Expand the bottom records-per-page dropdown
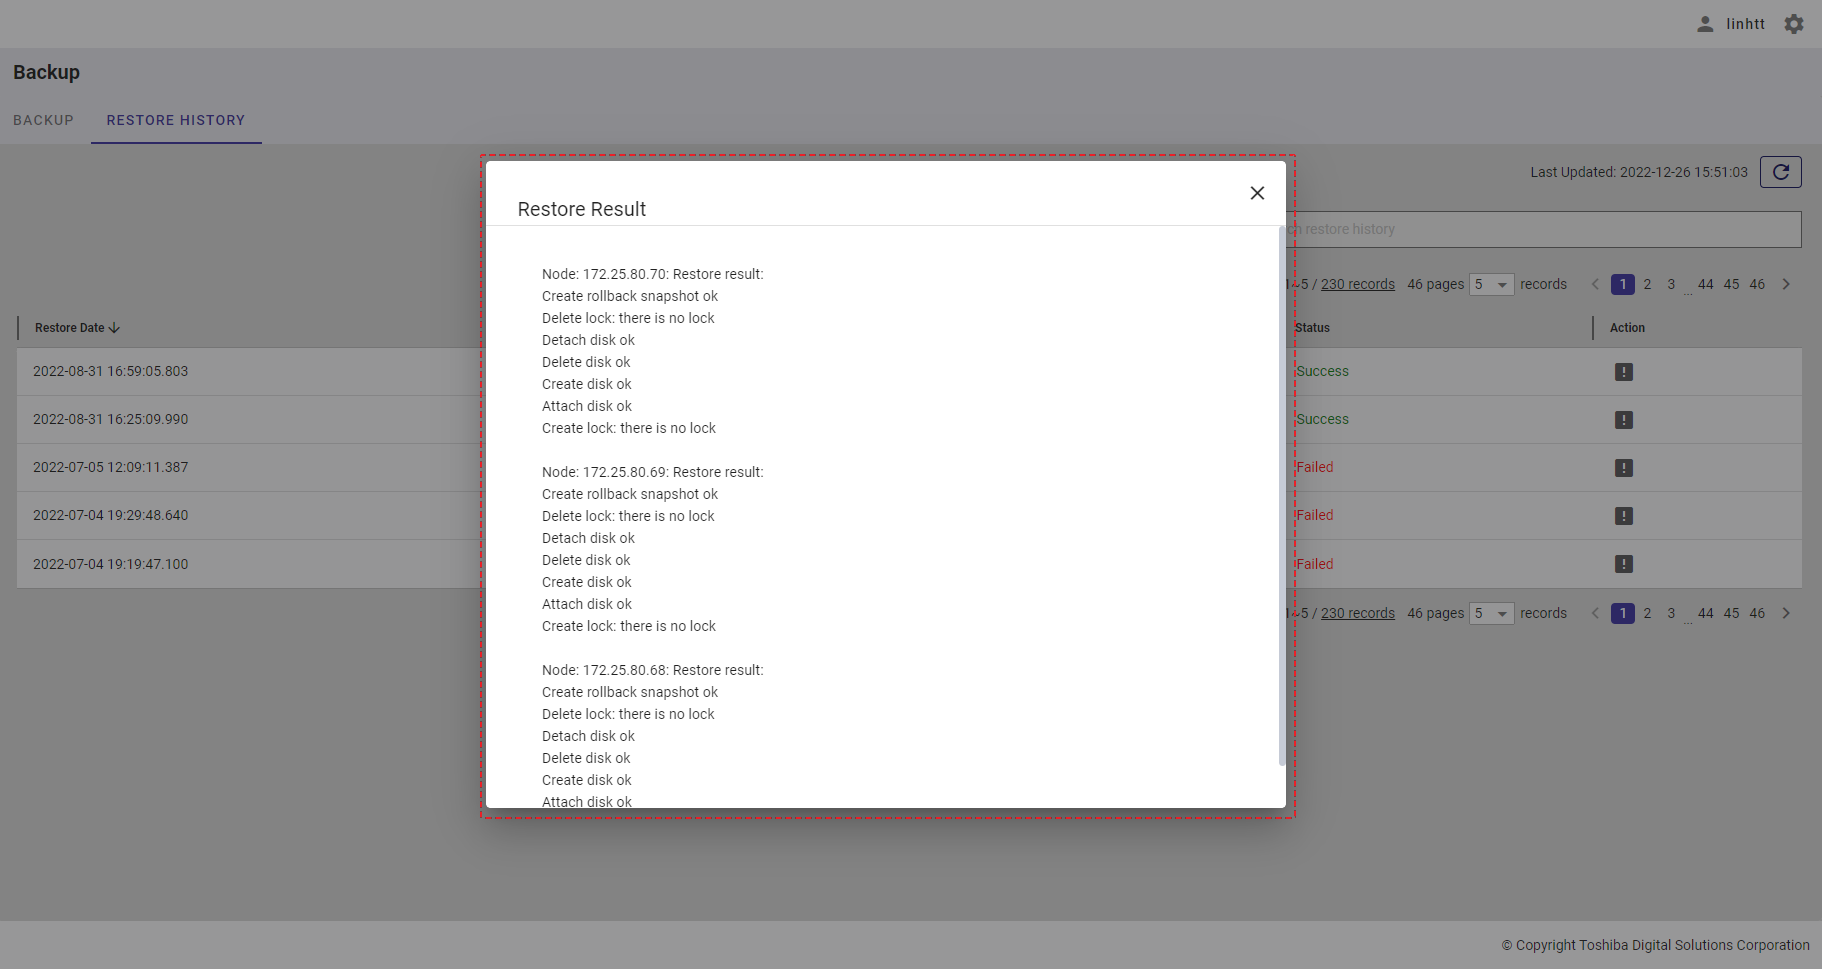1822x969 pixels. (1491, 614)
